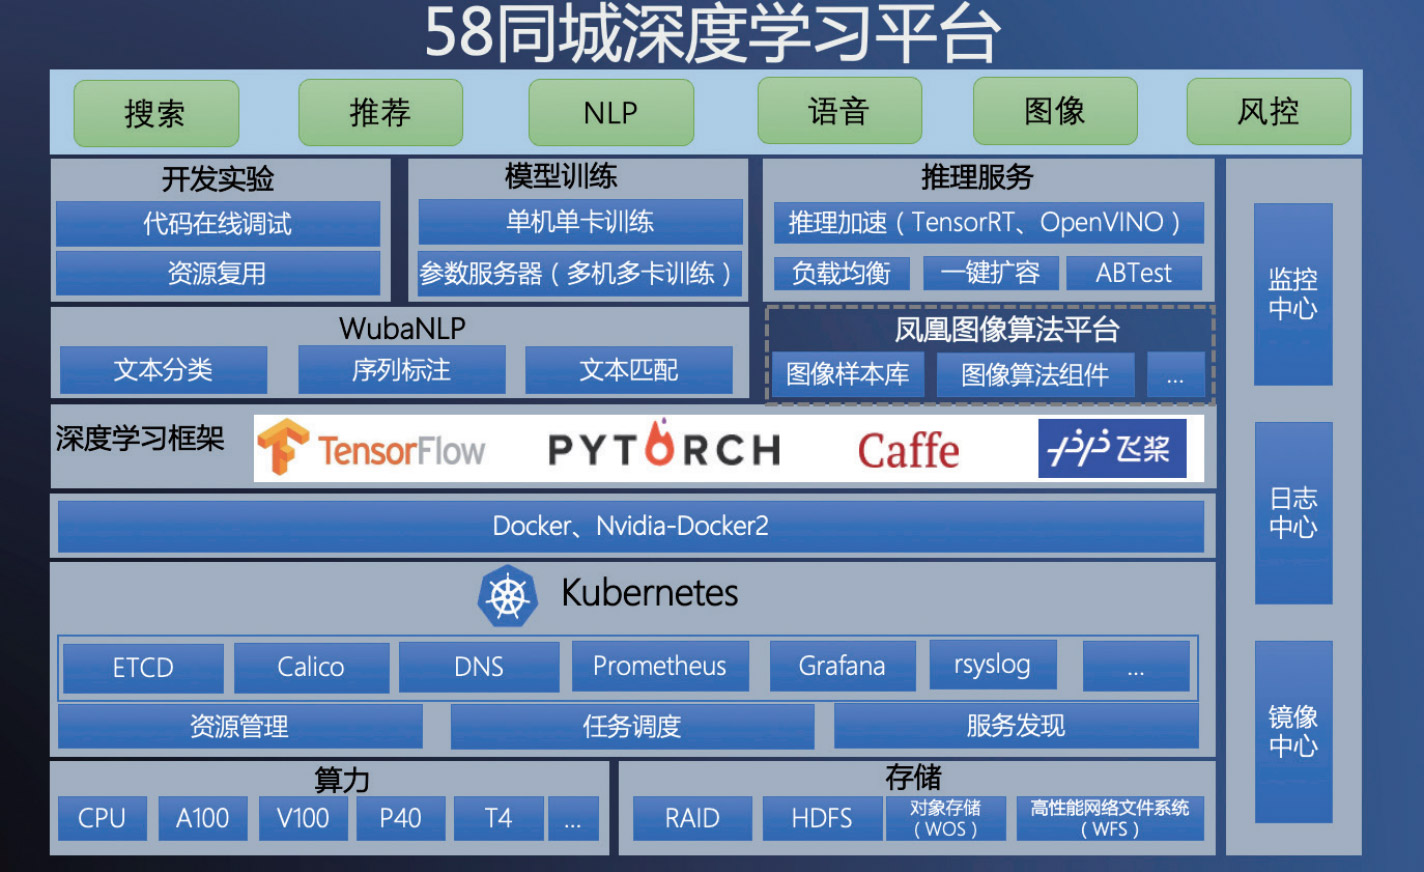This screenshot has height=872, width=1424.
Task: Click the CPU block
Action: 102,818
